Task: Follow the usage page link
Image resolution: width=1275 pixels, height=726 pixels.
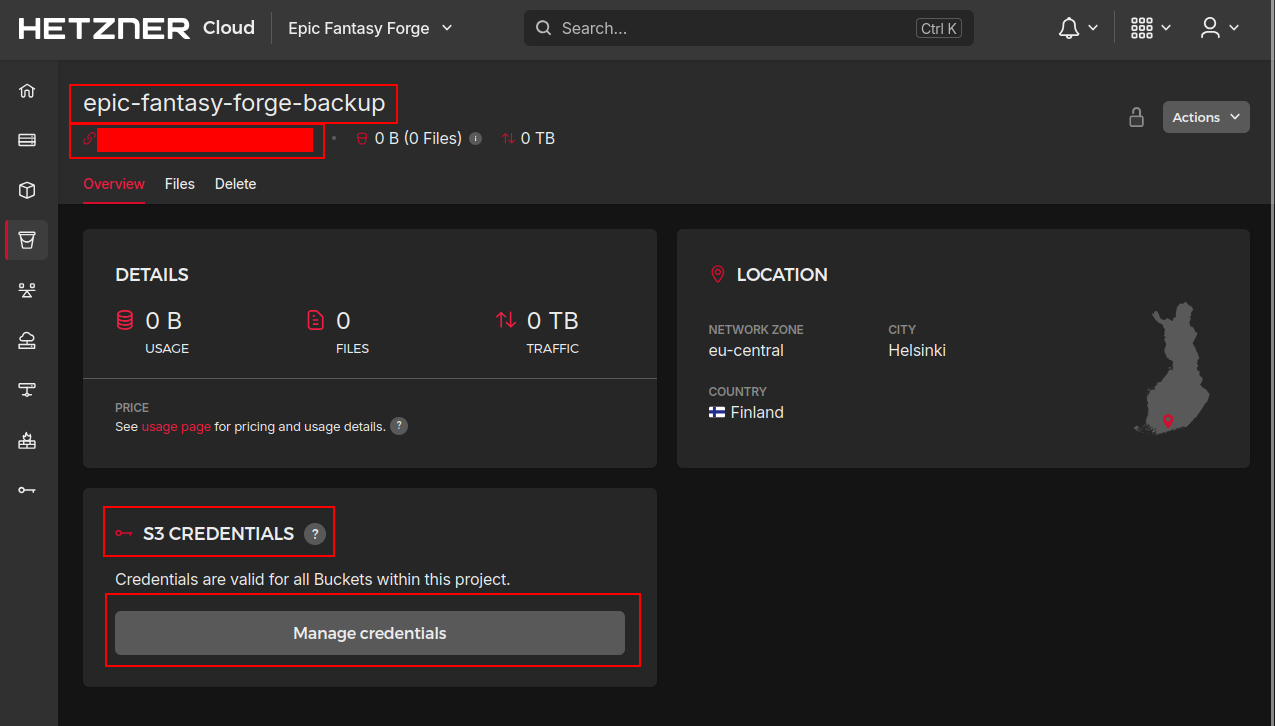Action: point(176,427)
